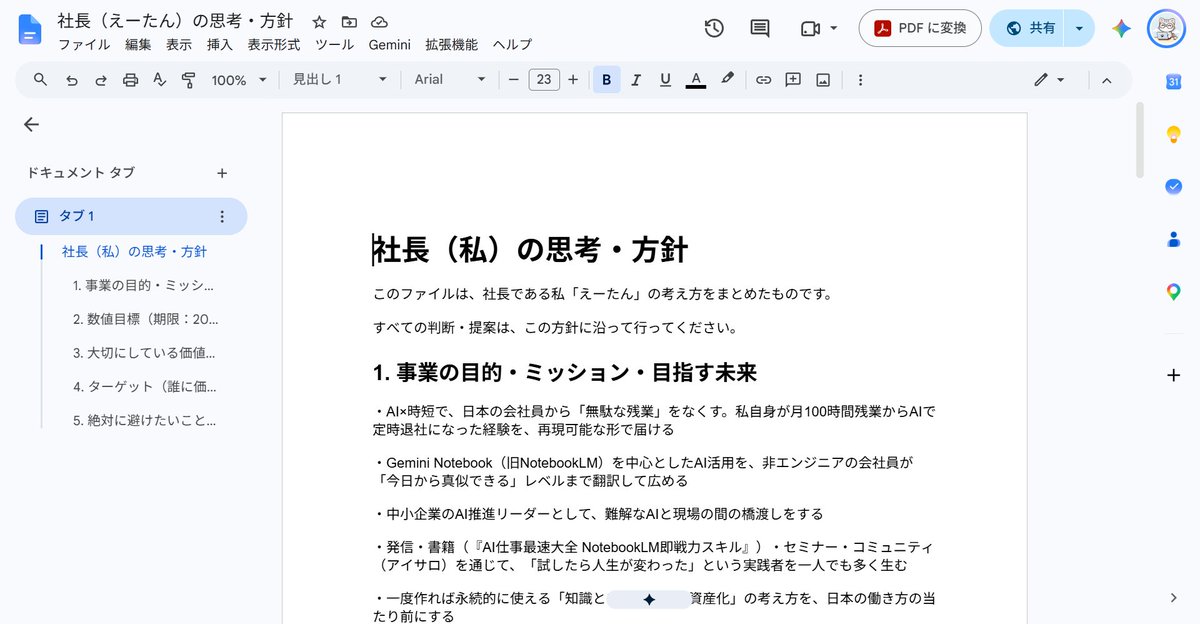Select the paint format tool
The image size is (1200, 624).
click(188, 80)
